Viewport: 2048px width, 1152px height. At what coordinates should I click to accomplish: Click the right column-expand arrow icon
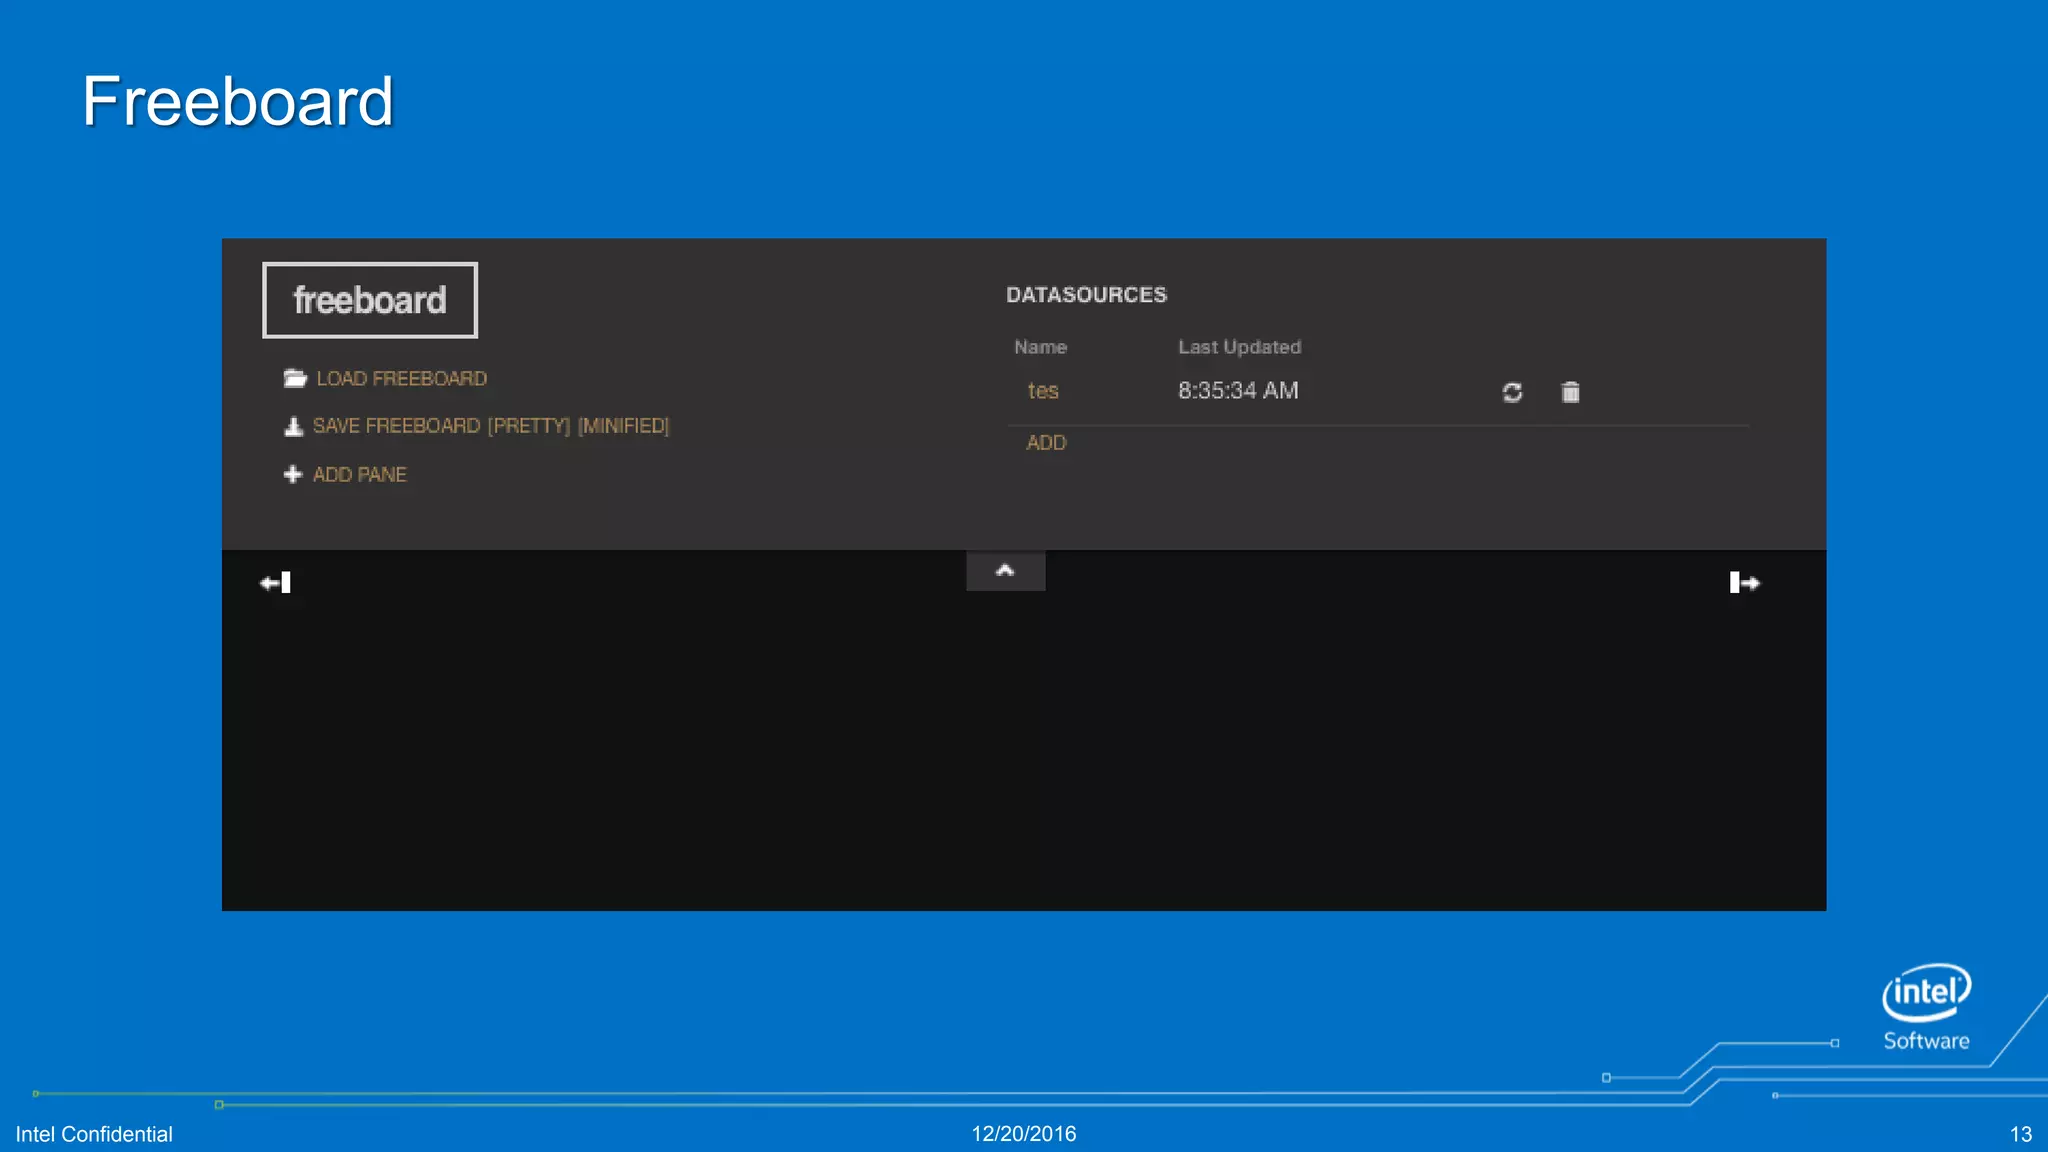pos(1745,583)
